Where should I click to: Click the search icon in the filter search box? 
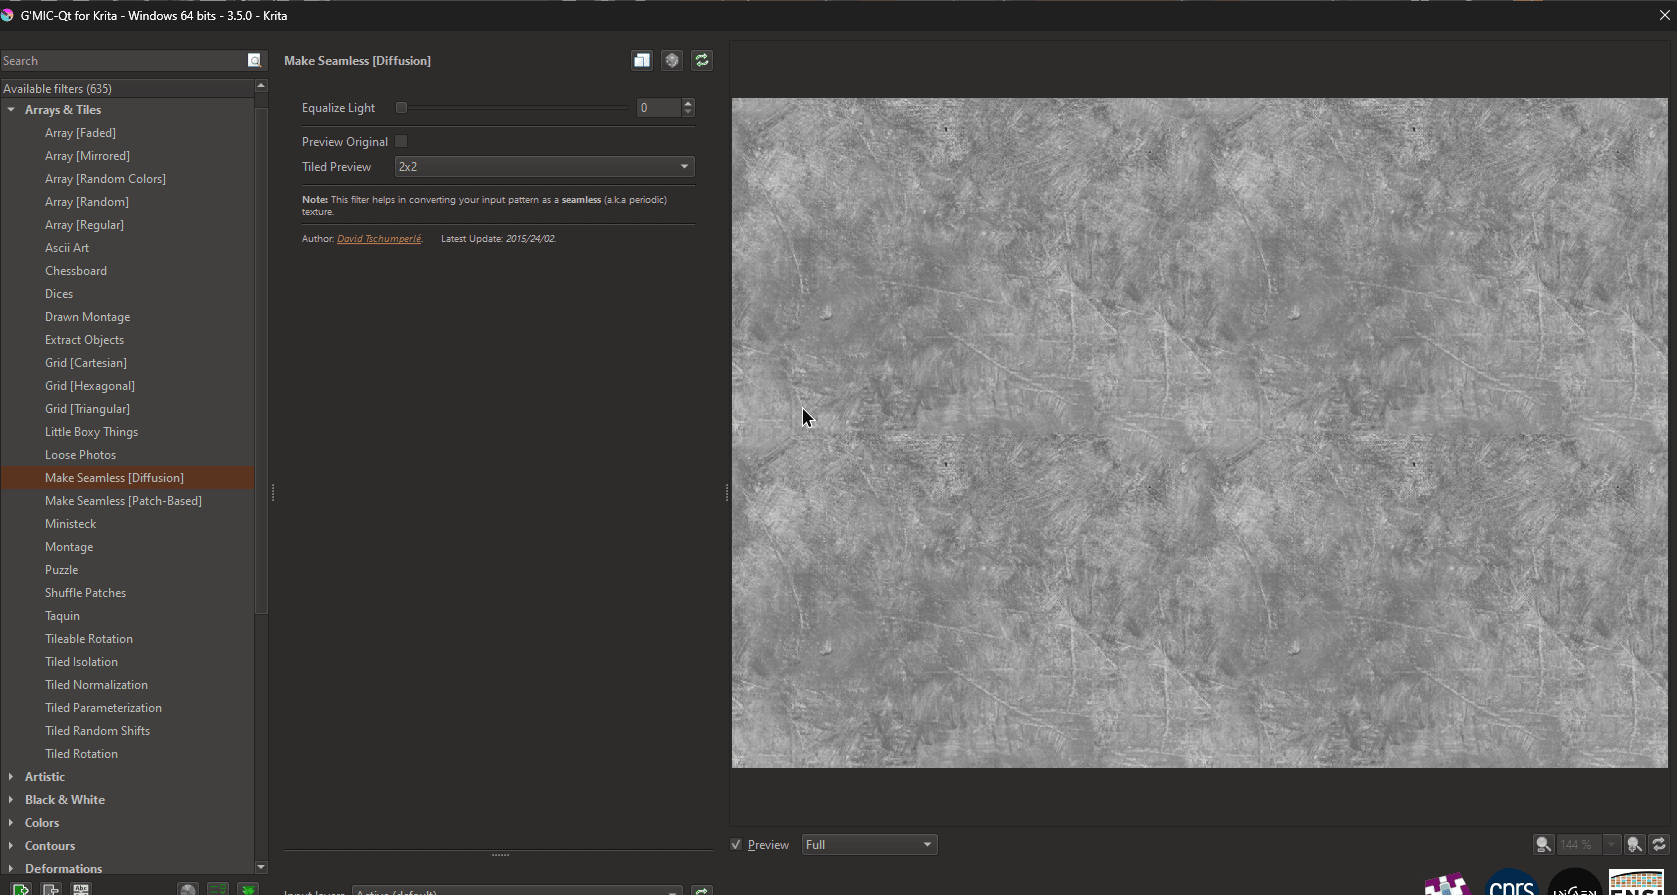coord(254,61)
